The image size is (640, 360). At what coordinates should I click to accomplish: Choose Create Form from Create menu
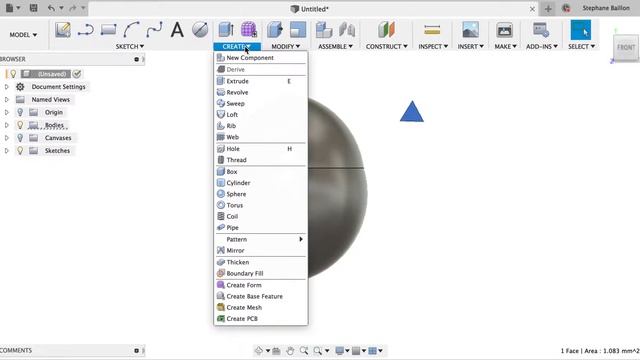tap(260, 285)
